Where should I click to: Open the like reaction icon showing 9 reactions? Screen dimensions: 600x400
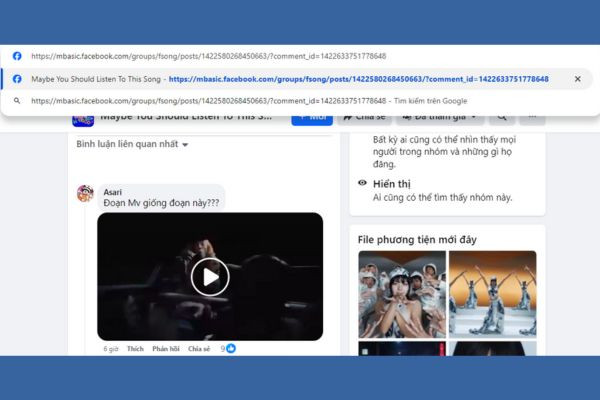231,348
